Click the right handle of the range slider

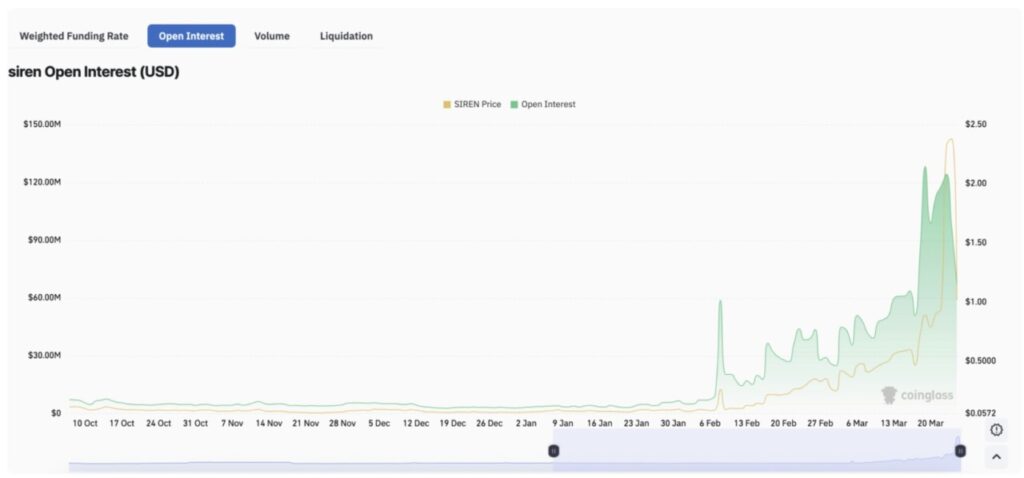pyautogui.click(x=960, y=451)
